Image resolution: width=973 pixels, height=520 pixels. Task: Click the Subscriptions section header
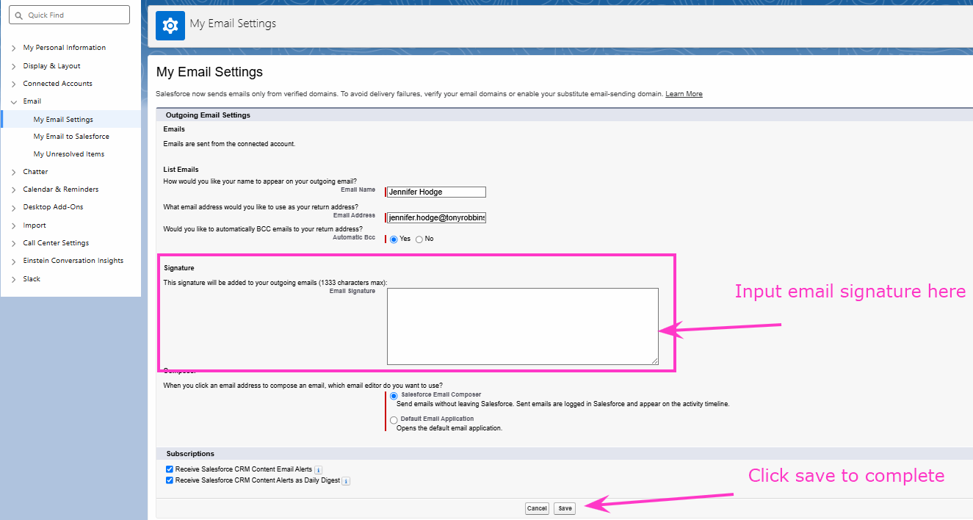(x=190, y=454)
